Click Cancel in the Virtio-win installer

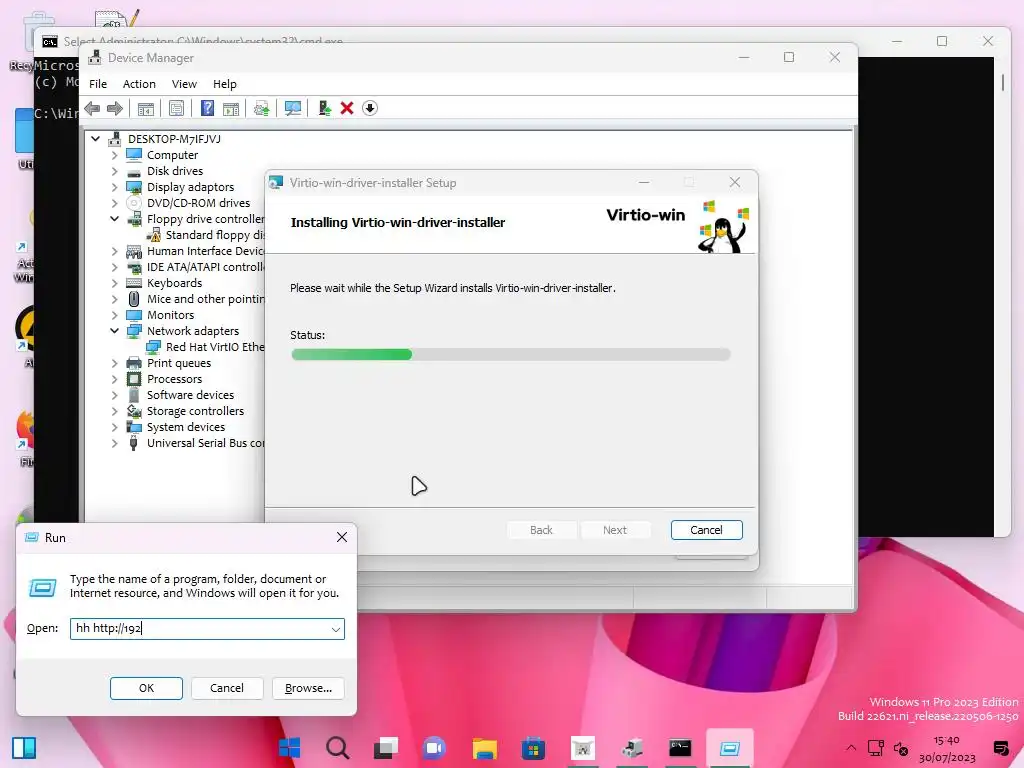click(707, 530)
